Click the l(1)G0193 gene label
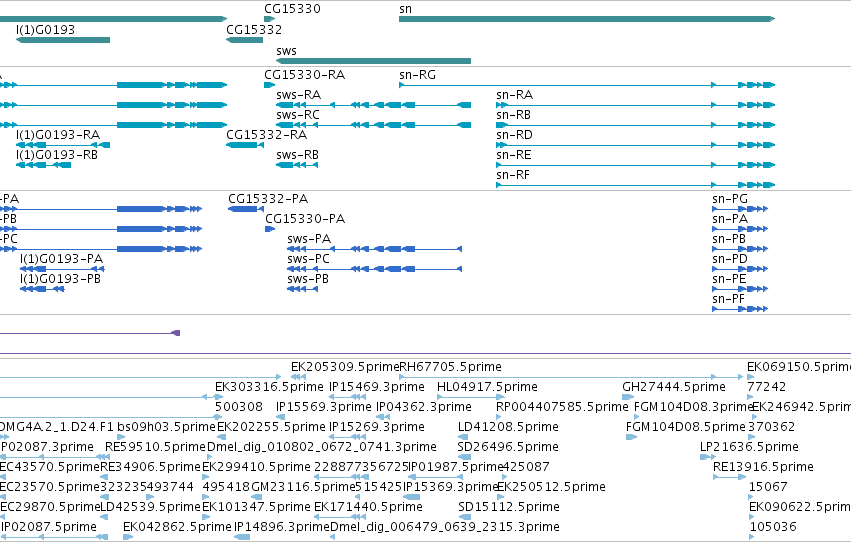 [46, 30]
